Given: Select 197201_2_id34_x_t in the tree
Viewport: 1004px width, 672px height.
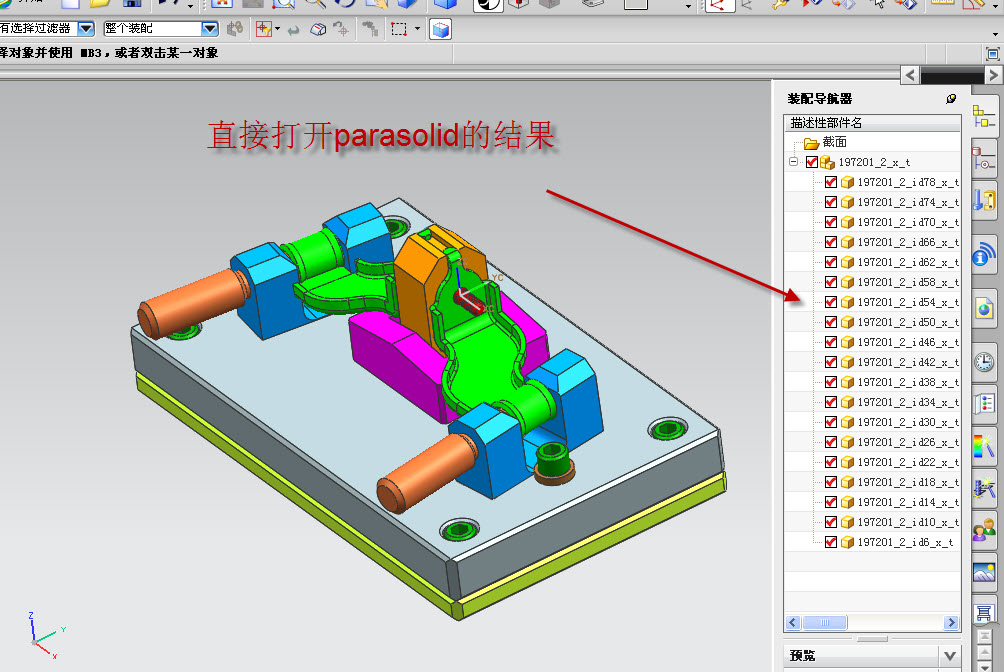Looking at the screenshot, I should (908, 402).
